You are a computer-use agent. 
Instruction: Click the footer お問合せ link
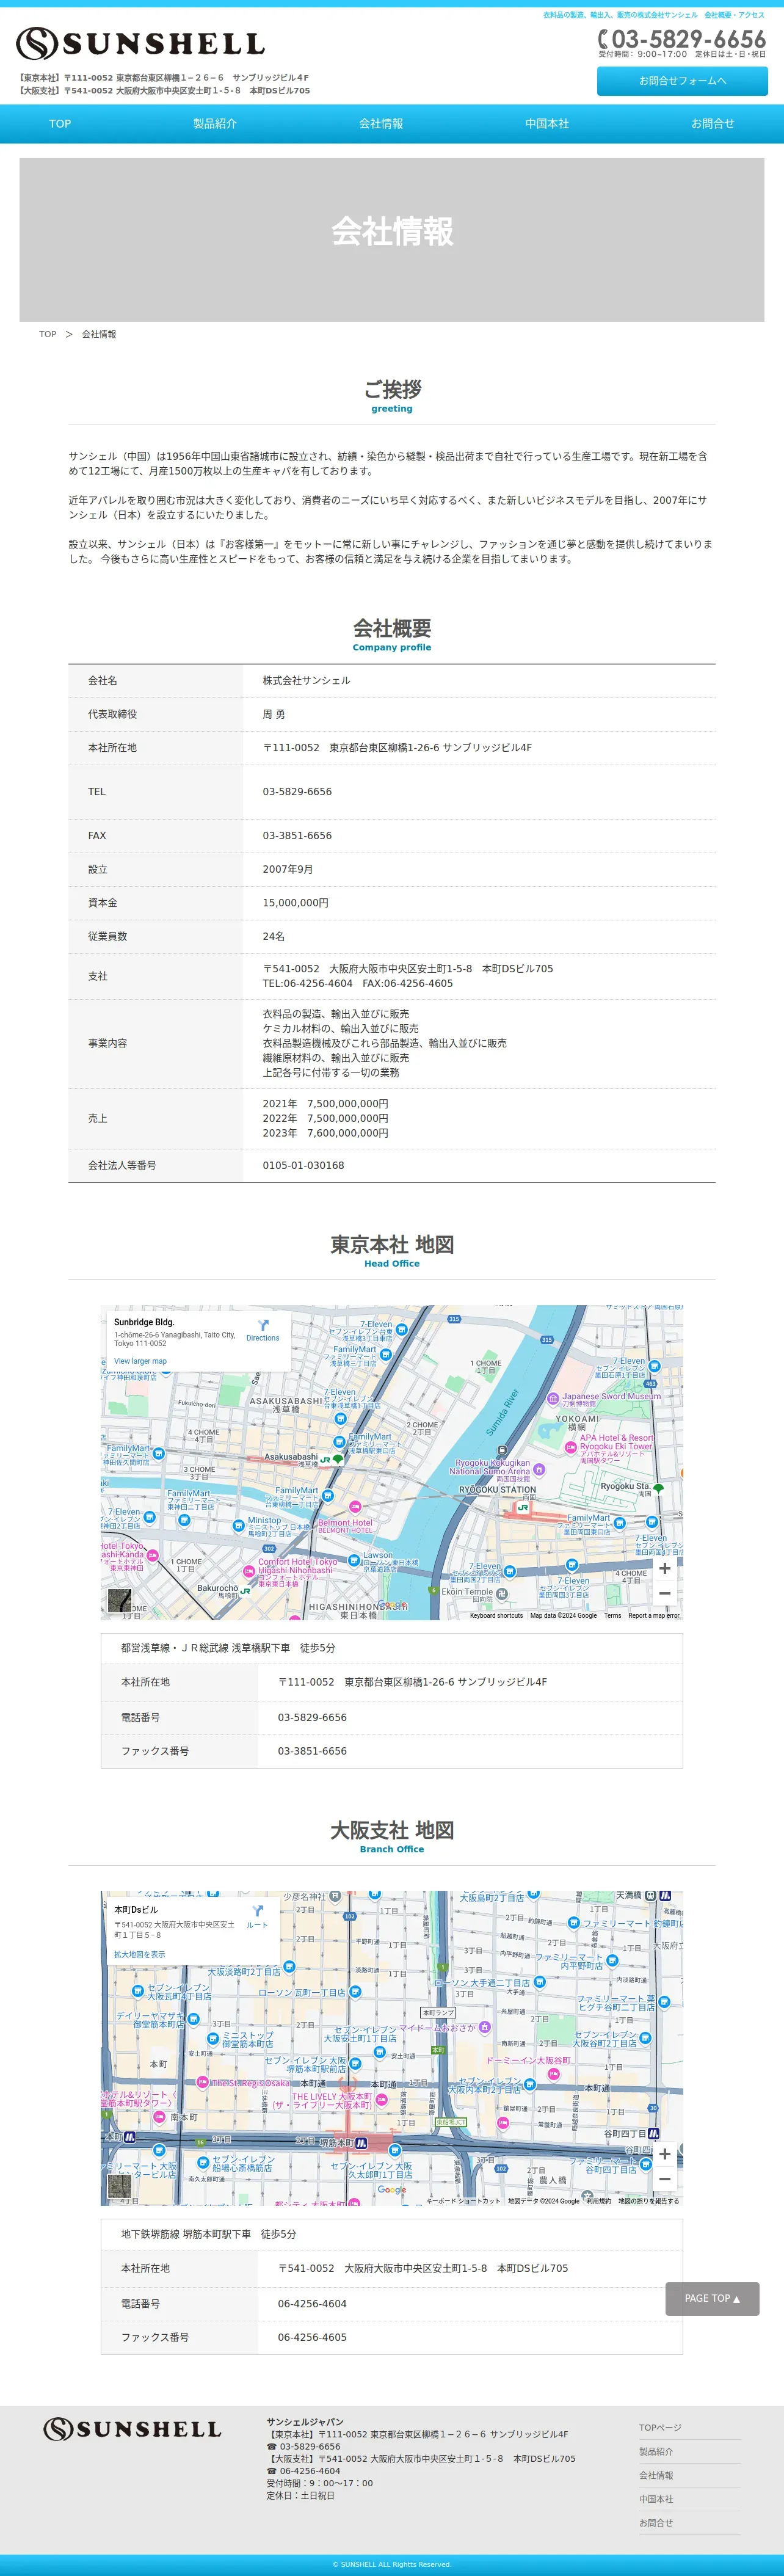click(x=656, y=2523)
